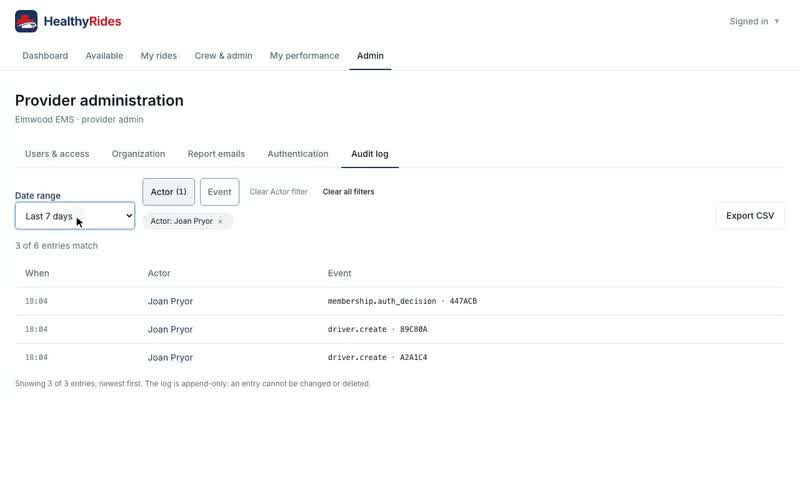Open the My rides tab
The width and height of the screenshot is (800, 500).
(159, 56)
